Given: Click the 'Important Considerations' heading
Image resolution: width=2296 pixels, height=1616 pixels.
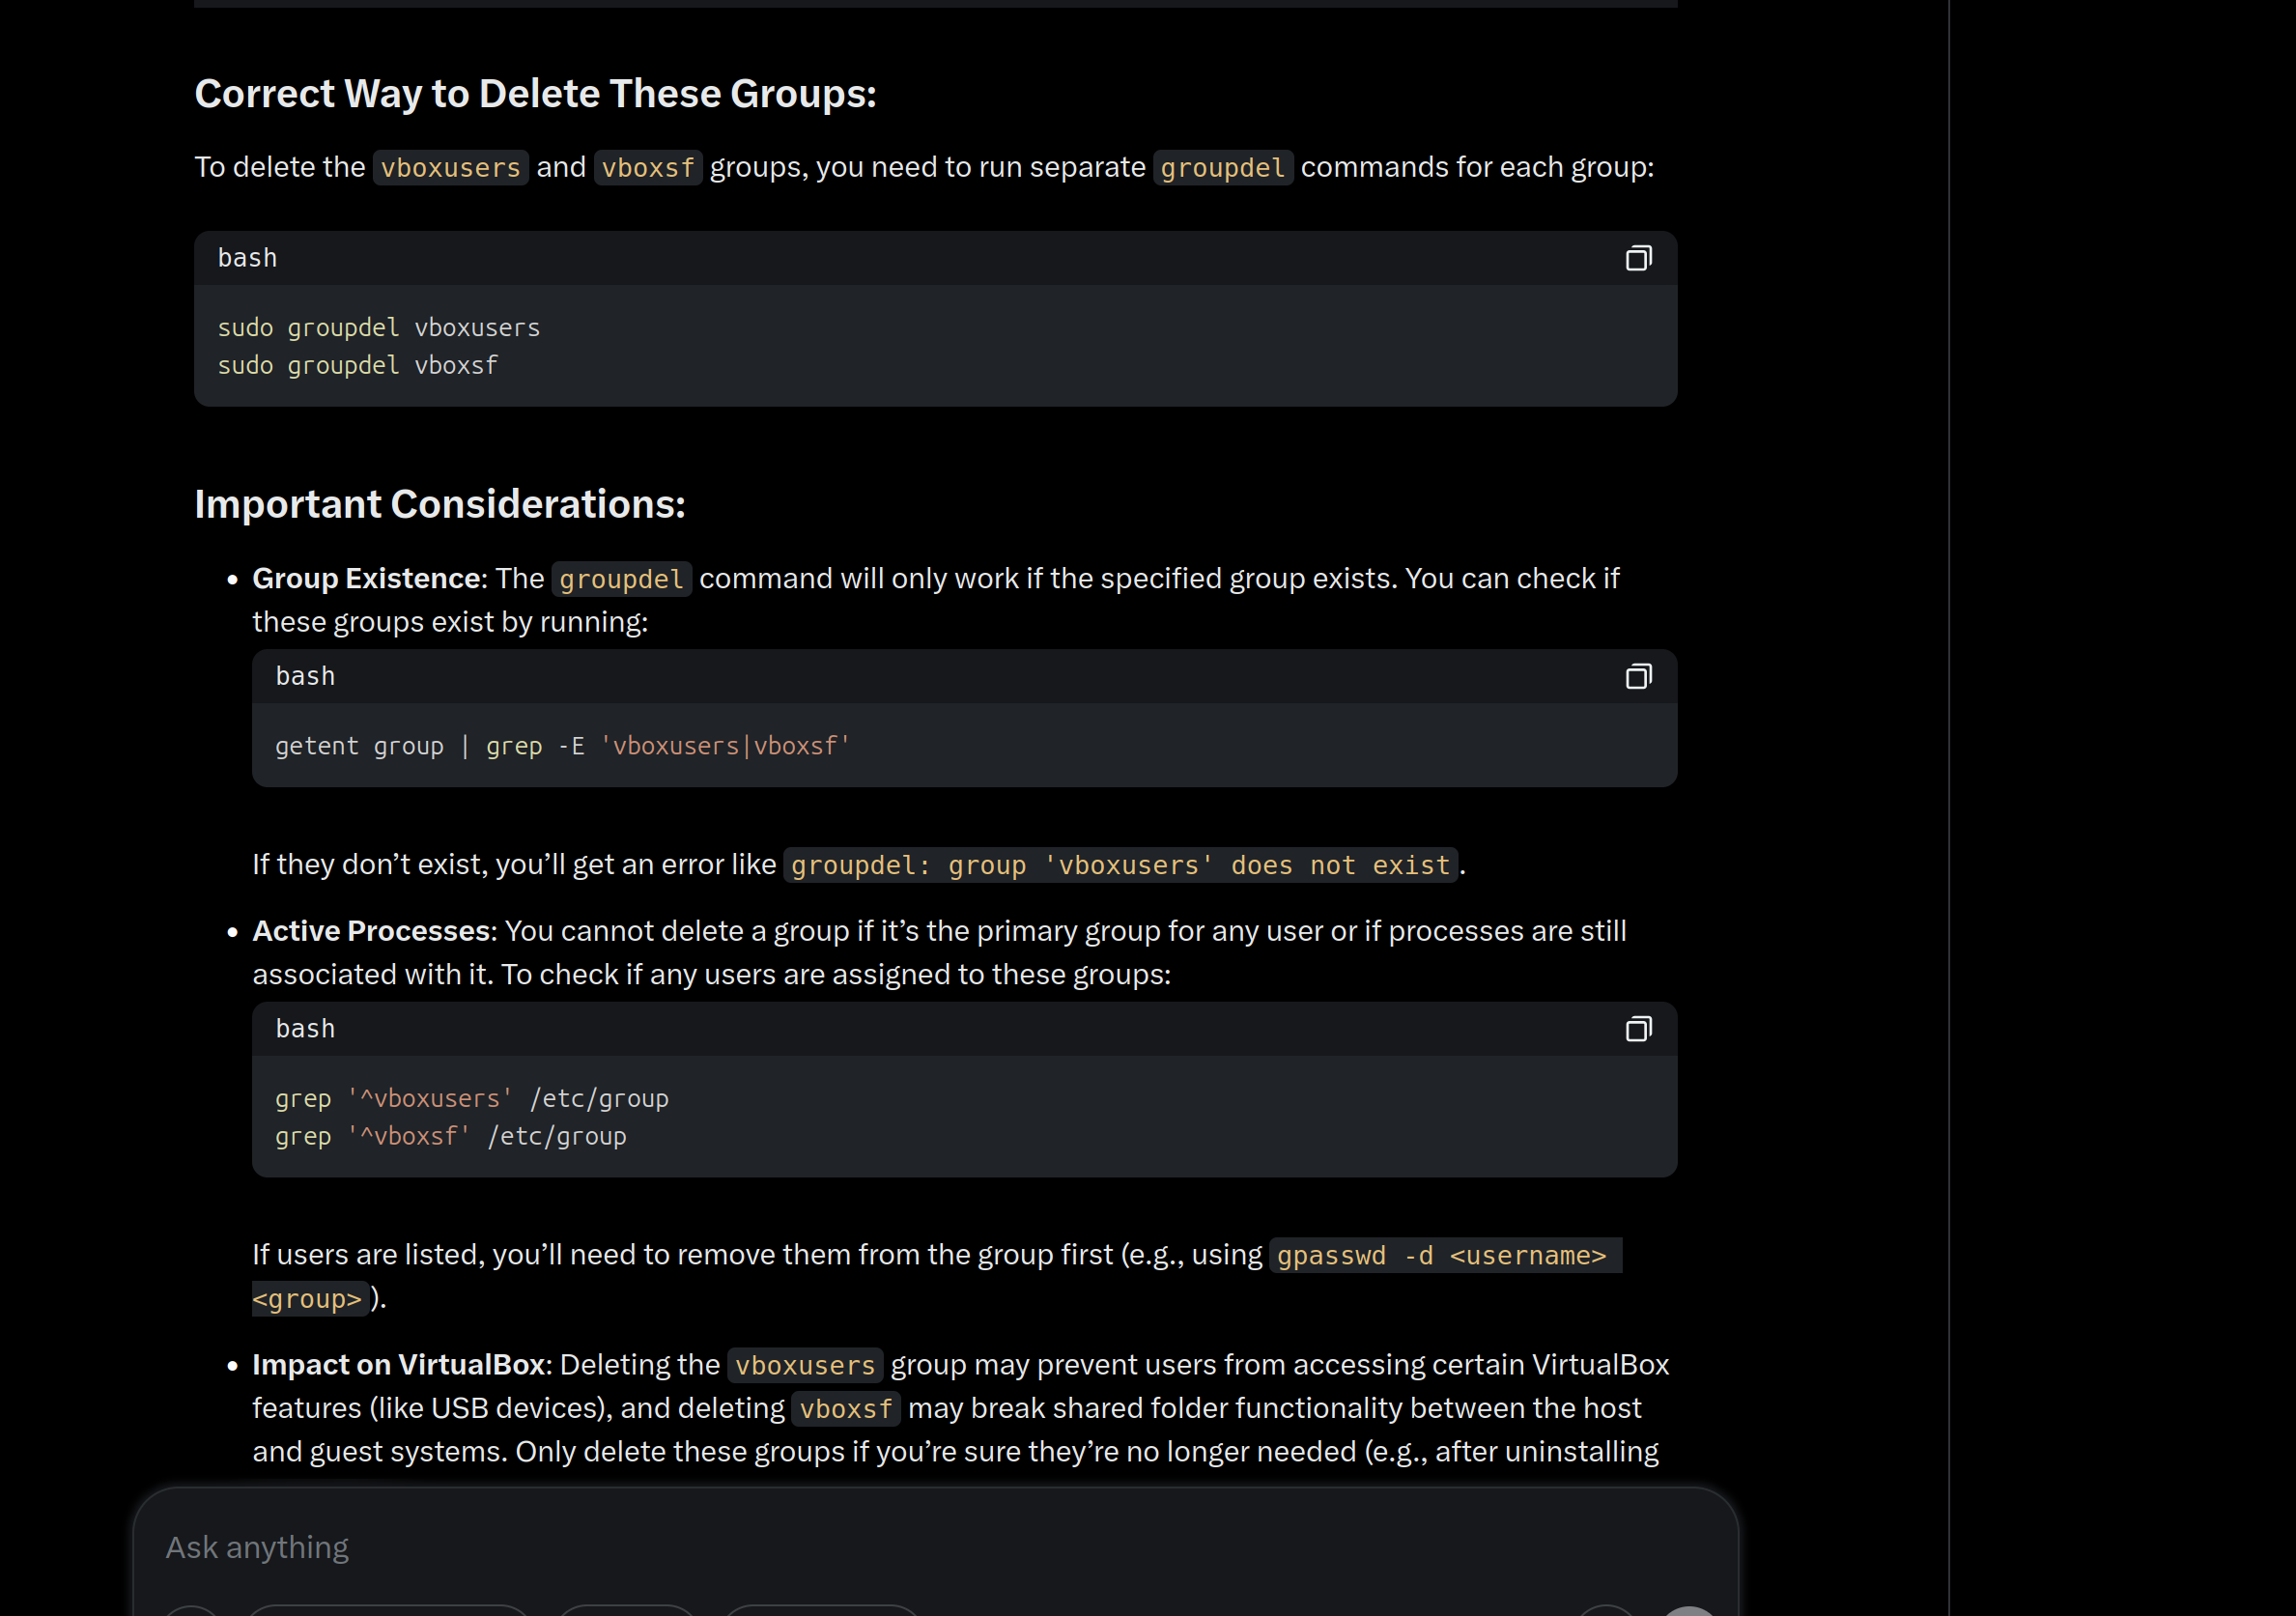Looking at the screenshot, I should (440, 504).
